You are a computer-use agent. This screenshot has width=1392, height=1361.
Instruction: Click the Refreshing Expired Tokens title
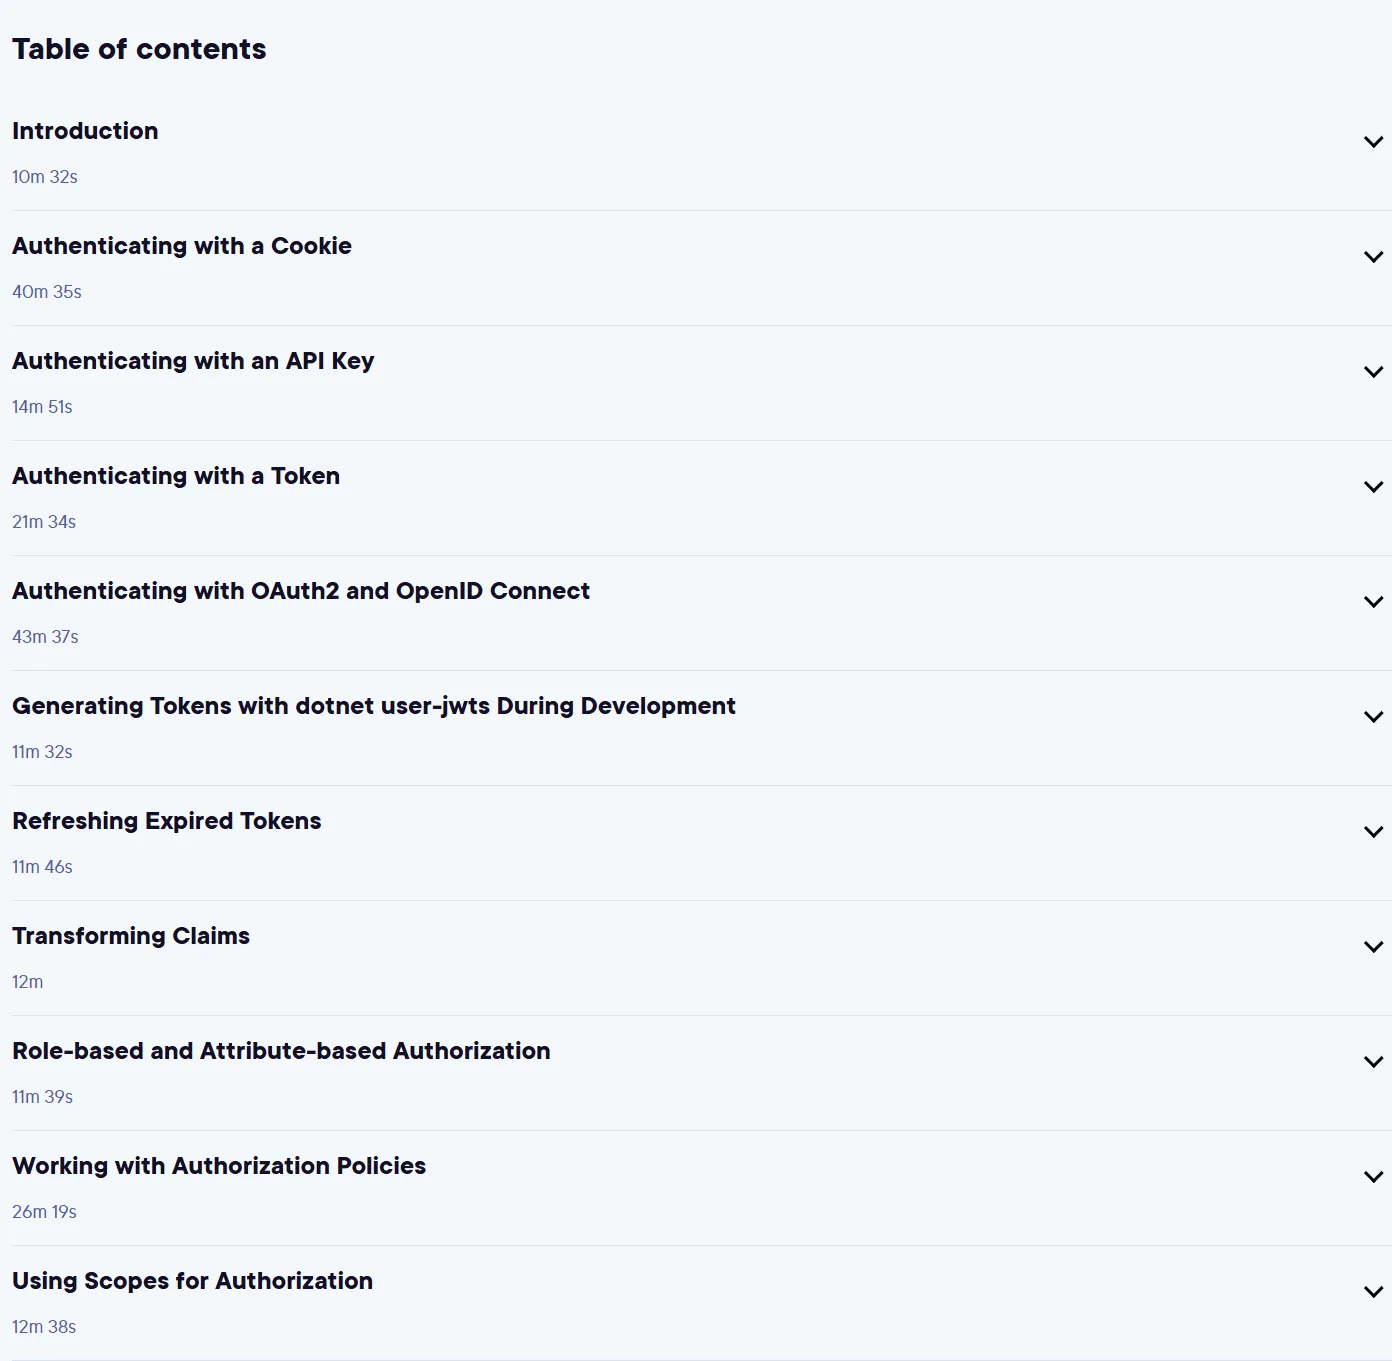(x=167, y=821)
